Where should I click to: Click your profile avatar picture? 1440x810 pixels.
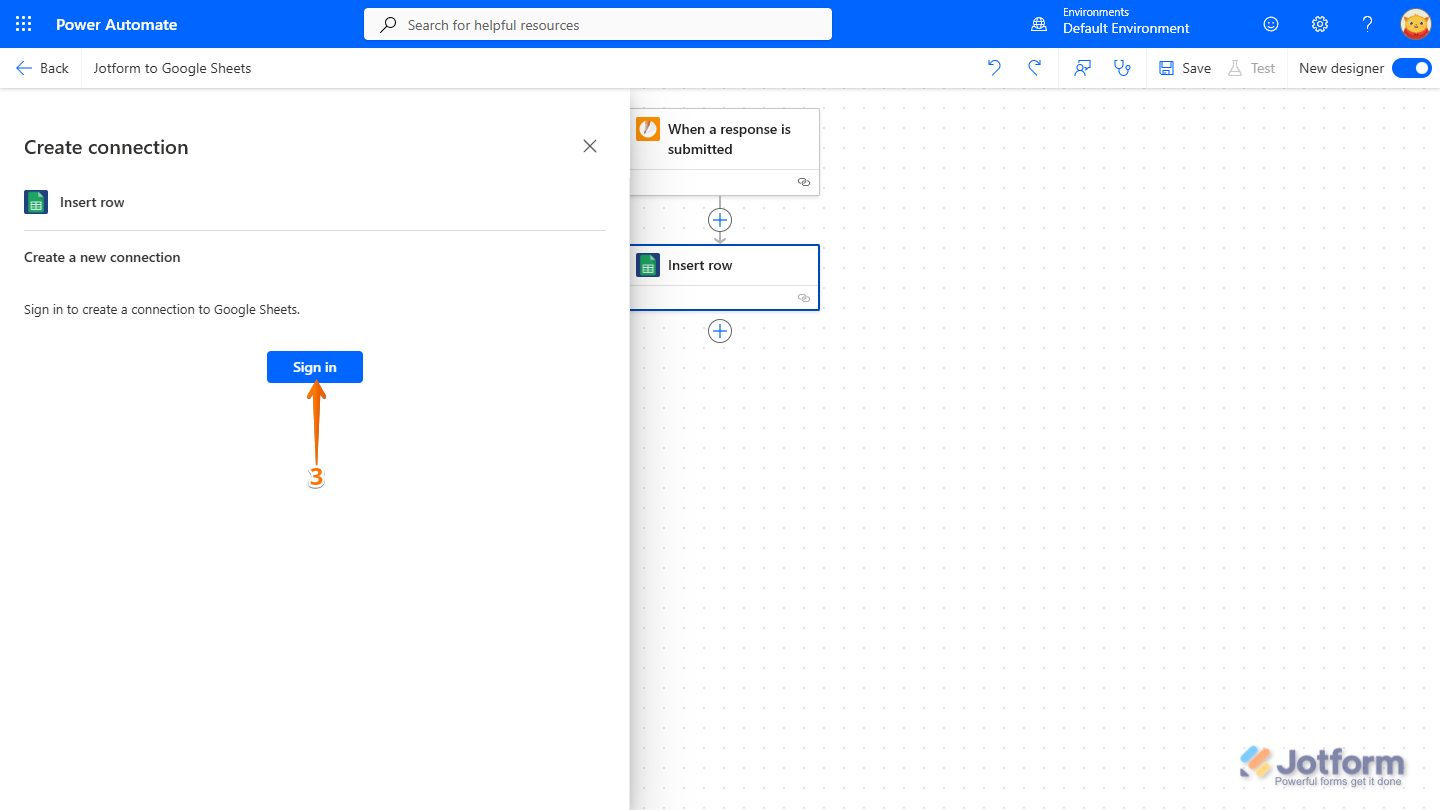pos(1415,24)
